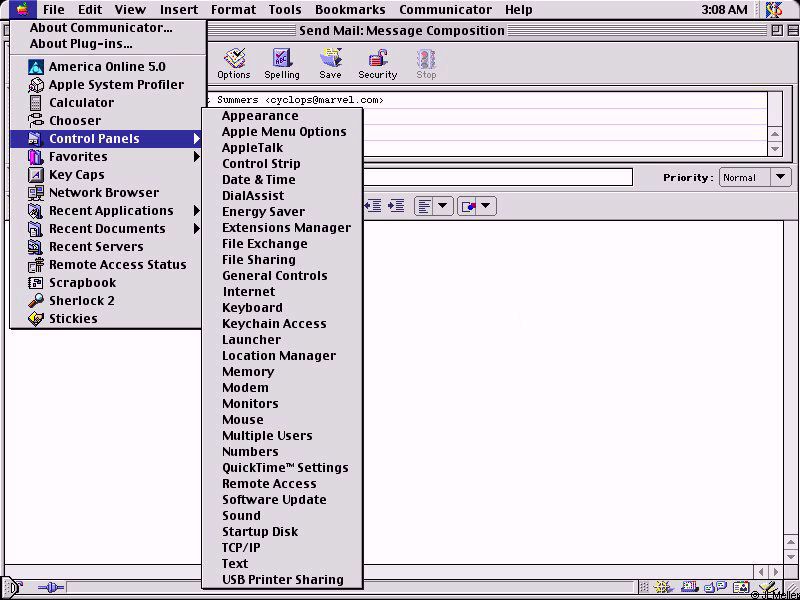
Task: Expand the Recent Applications submenu
Action: pyautogui.click(x=106, y=211)
